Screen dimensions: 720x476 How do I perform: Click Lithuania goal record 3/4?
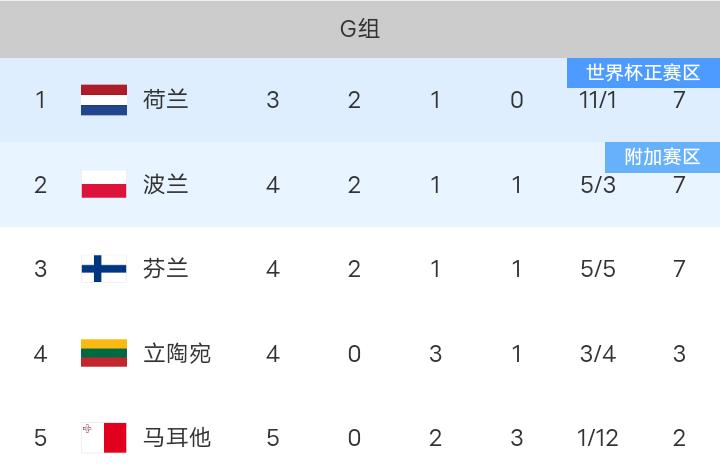point(597,354)
